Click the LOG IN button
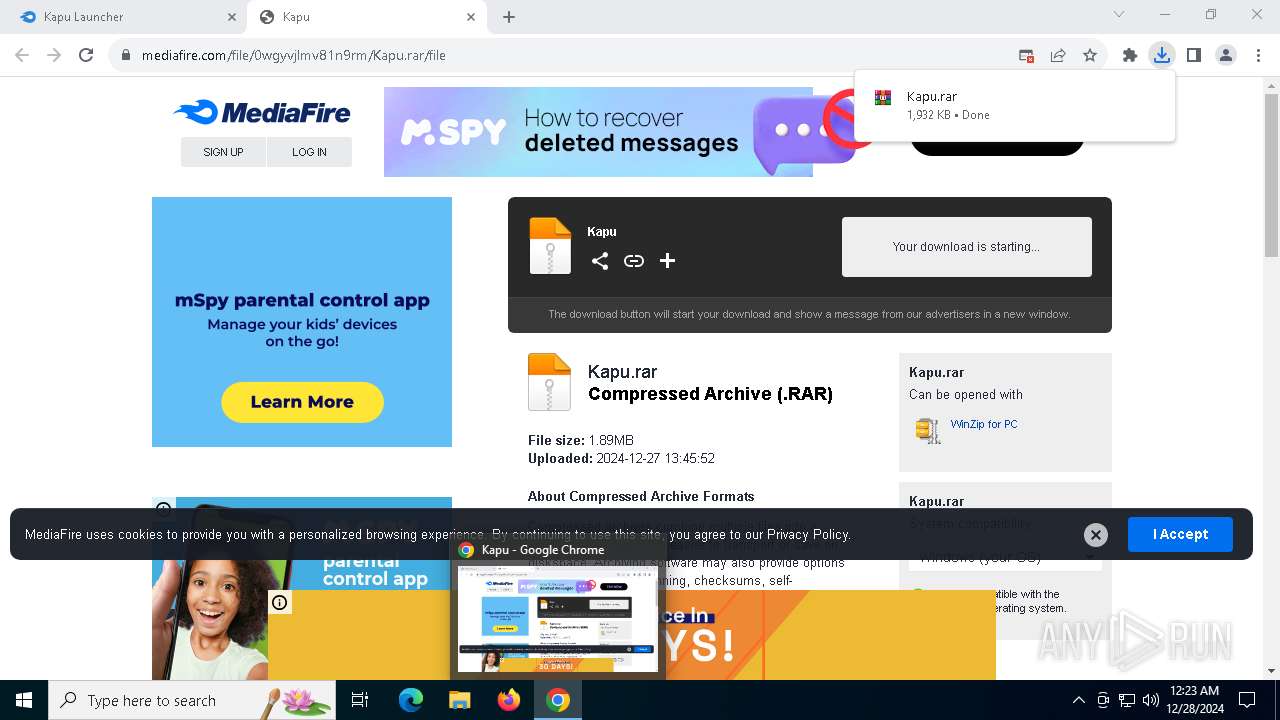Screen dimensions: 1280x720 click(x=309, y=152)
